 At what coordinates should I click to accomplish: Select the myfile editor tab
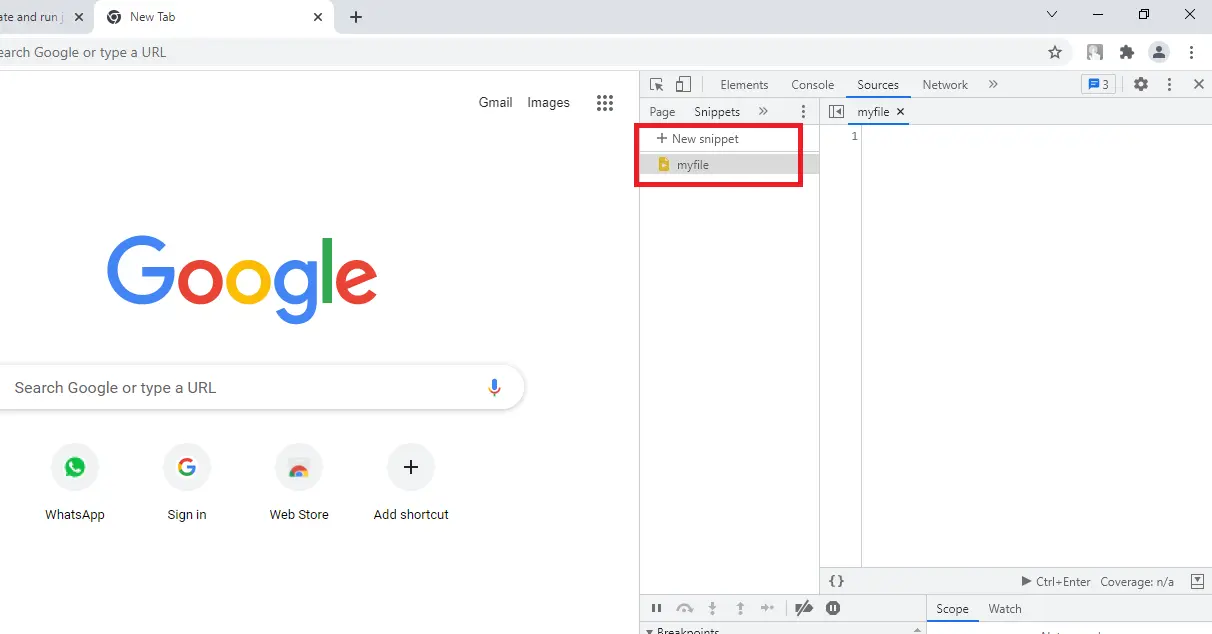click(873, 112)
